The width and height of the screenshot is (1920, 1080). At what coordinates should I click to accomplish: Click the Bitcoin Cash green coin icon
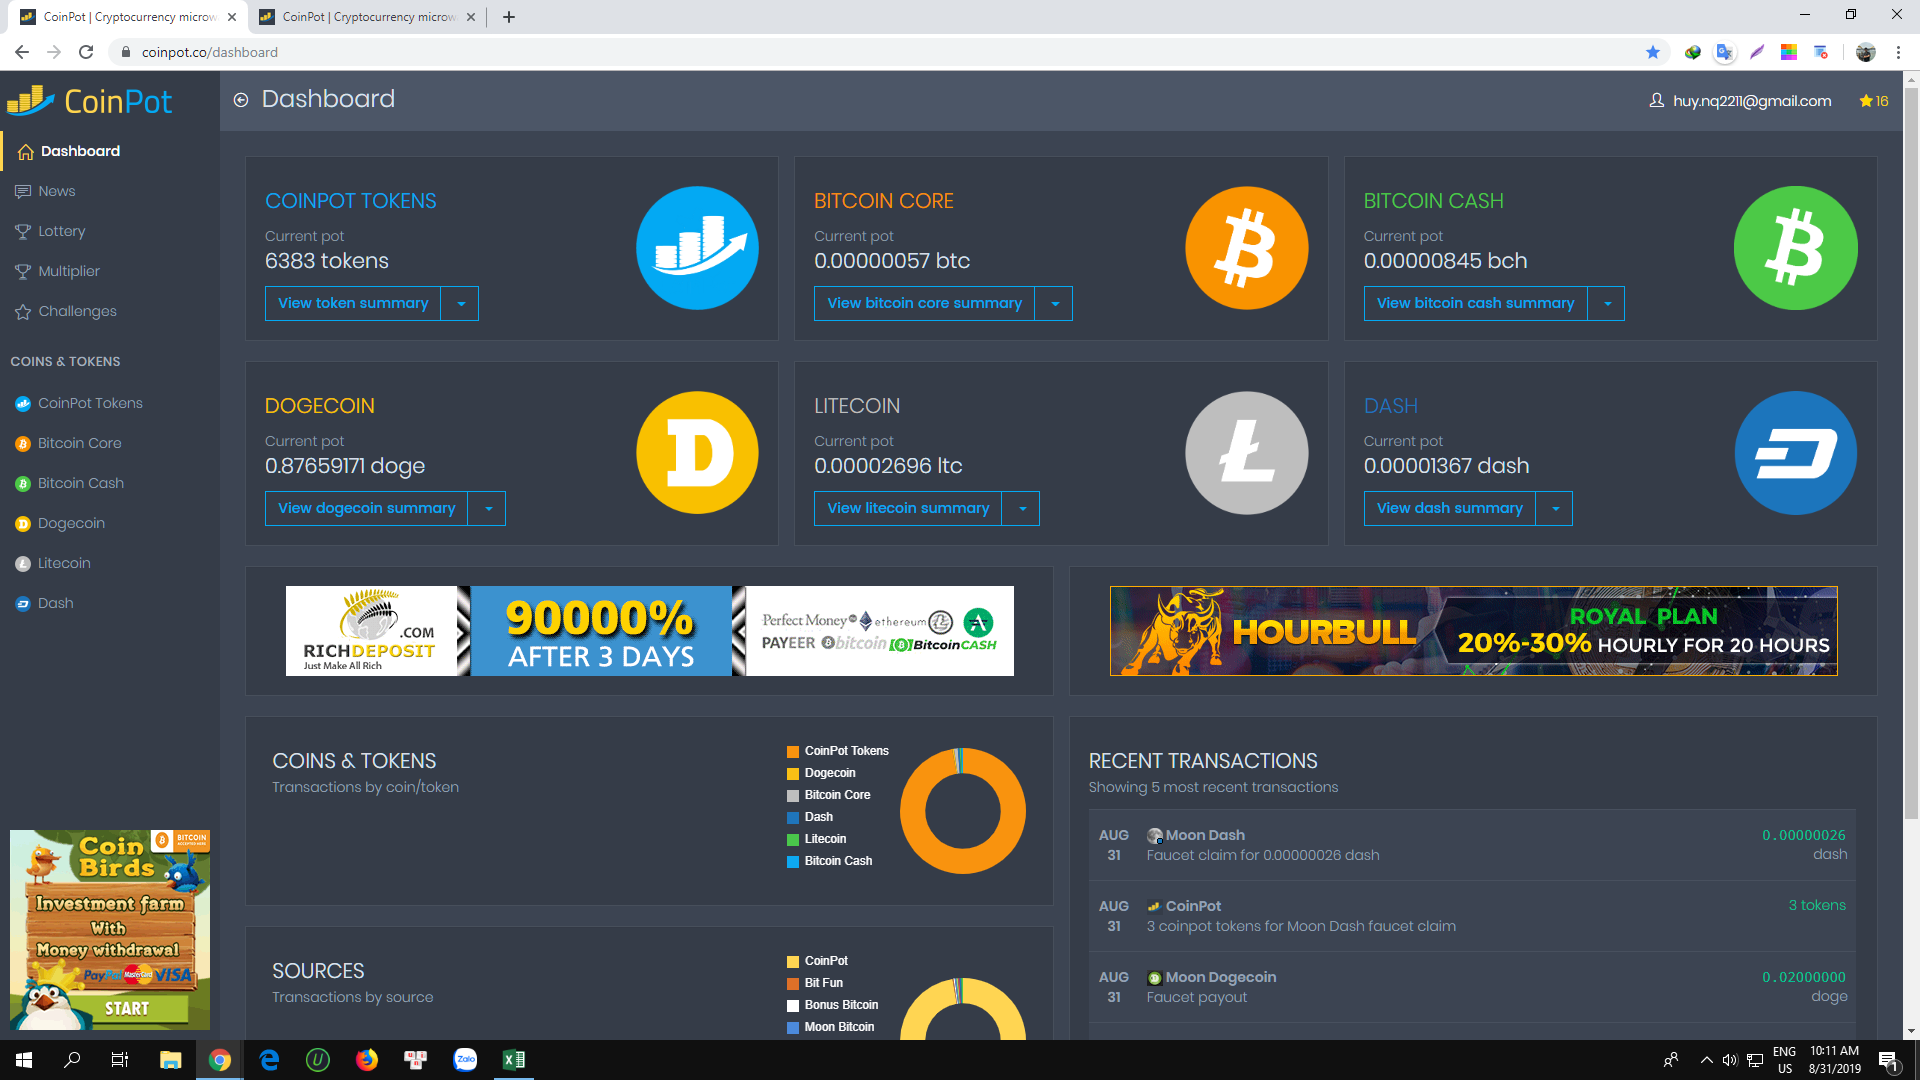pos(1795,248)
